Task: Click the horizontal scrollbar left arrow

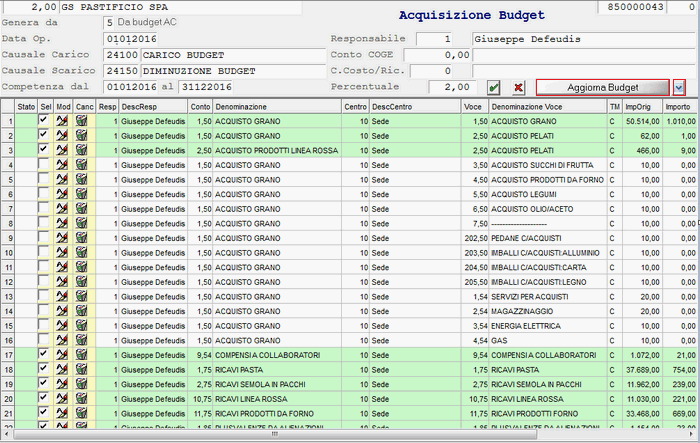Action: (6, 434)
